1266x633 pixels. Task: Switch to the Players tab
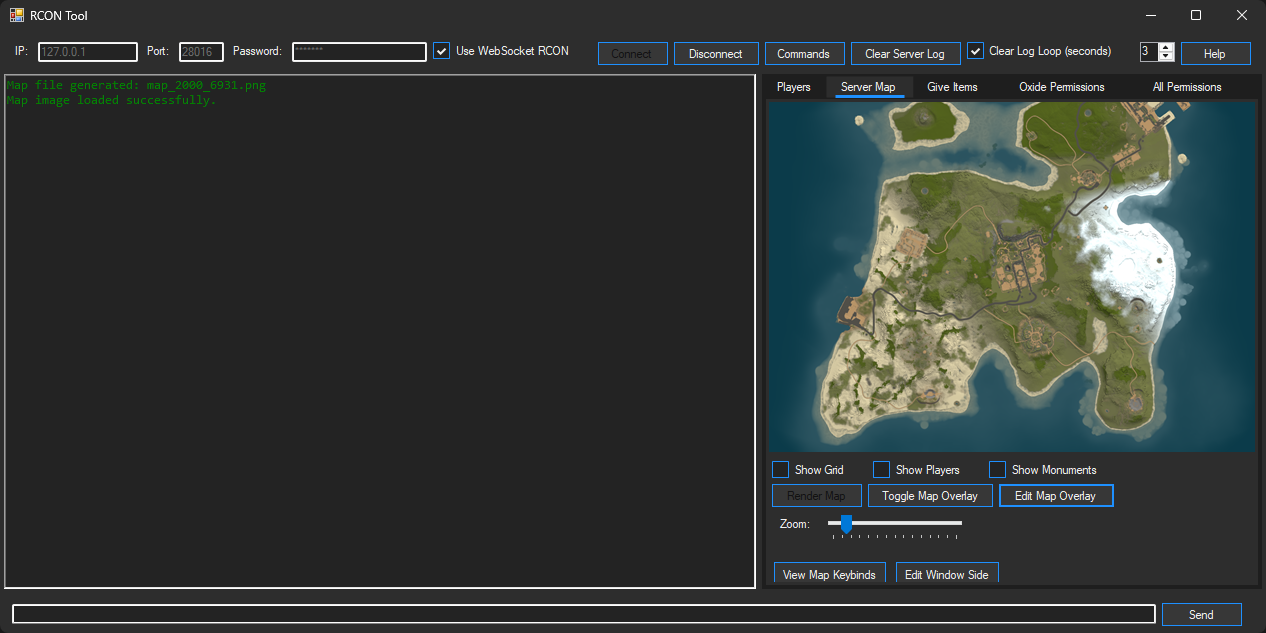793,87
